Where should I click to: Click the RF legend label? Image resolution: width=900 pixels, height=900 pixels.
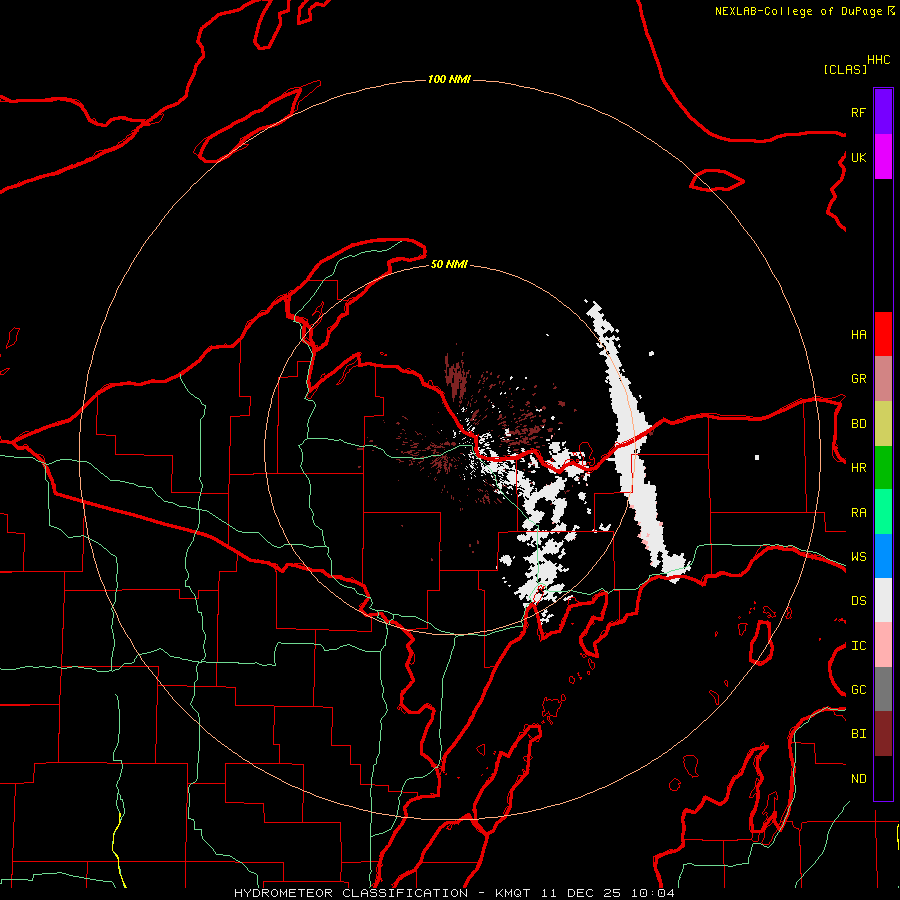pos(858,112)
